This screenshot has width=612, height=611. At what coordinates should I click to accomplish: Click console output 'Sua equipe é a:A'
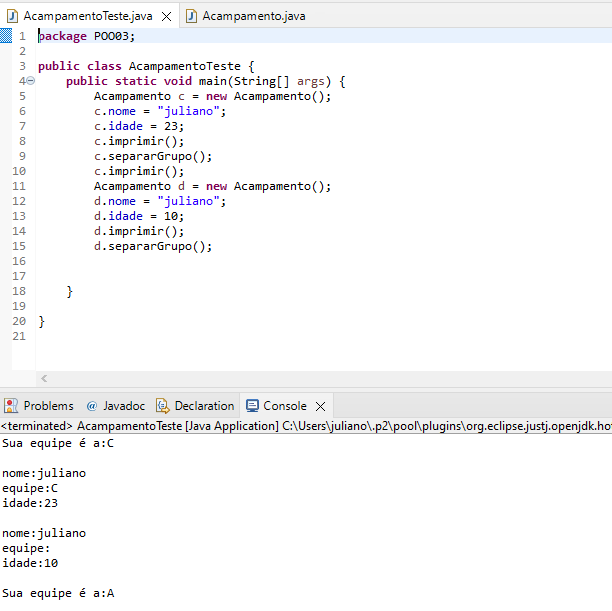[x=58, y=593]
